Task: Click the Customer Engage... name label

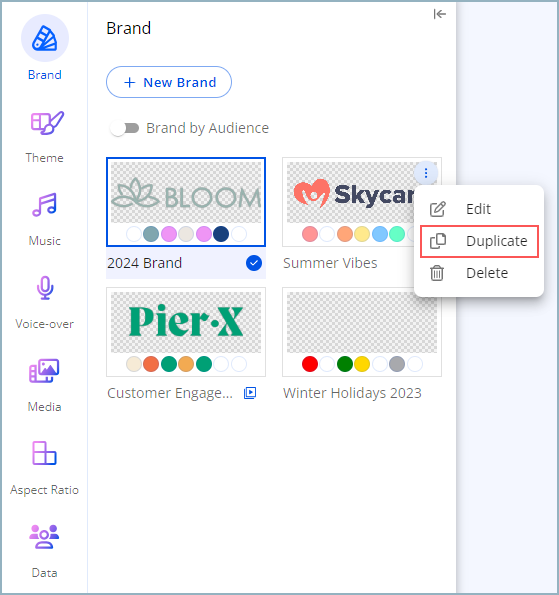Action: pos(170,393)
